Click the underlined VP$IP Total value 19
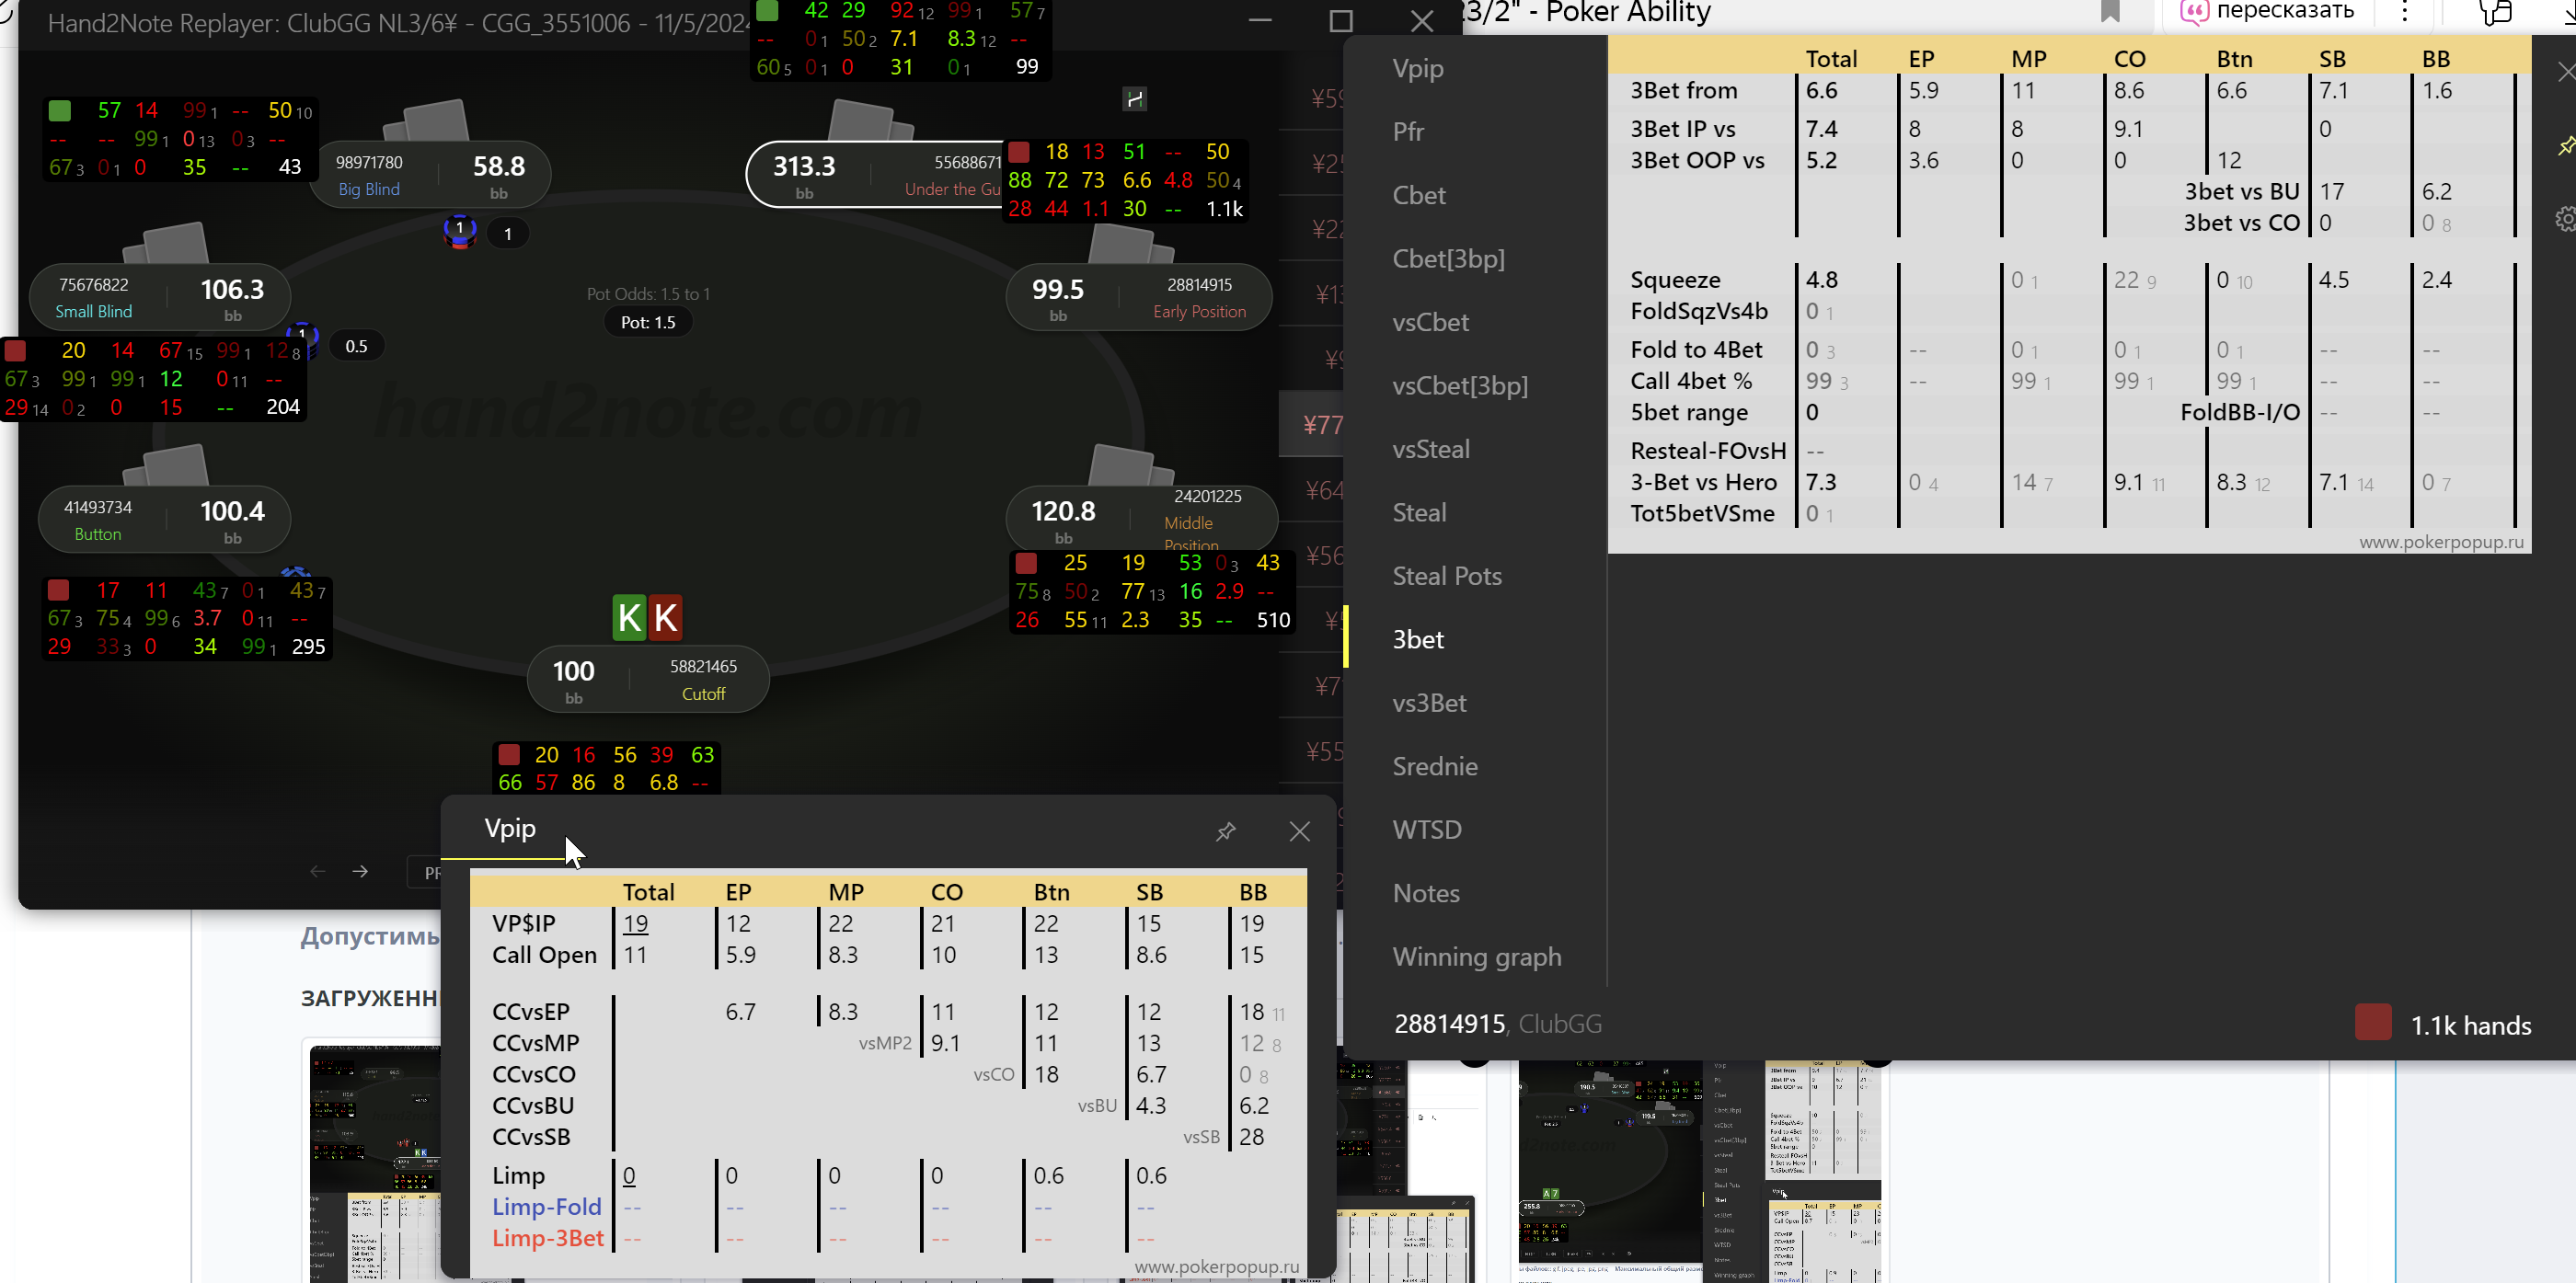The width and height of the screenshot is (2576, 1283). pyautogui.click(x=635, y=924)
